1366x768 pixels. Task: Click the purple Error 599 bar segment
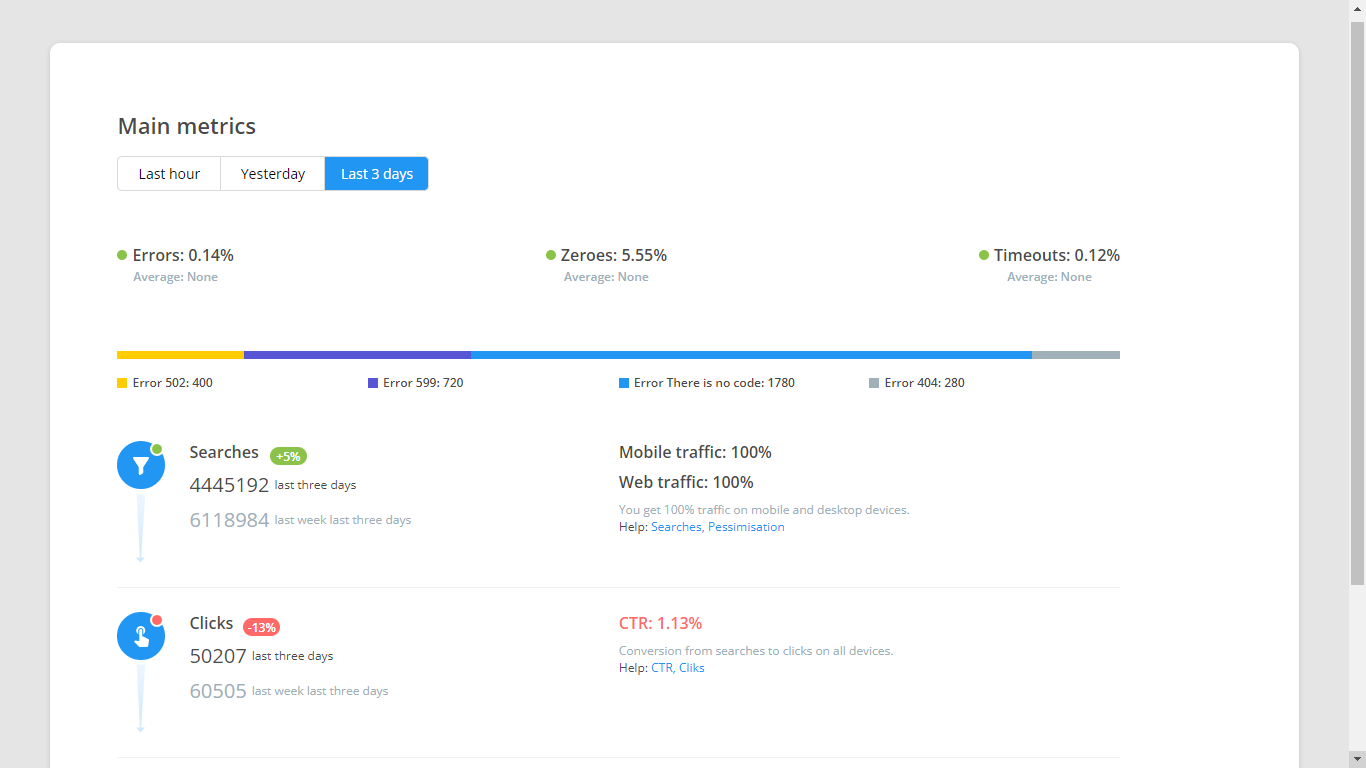357,355
